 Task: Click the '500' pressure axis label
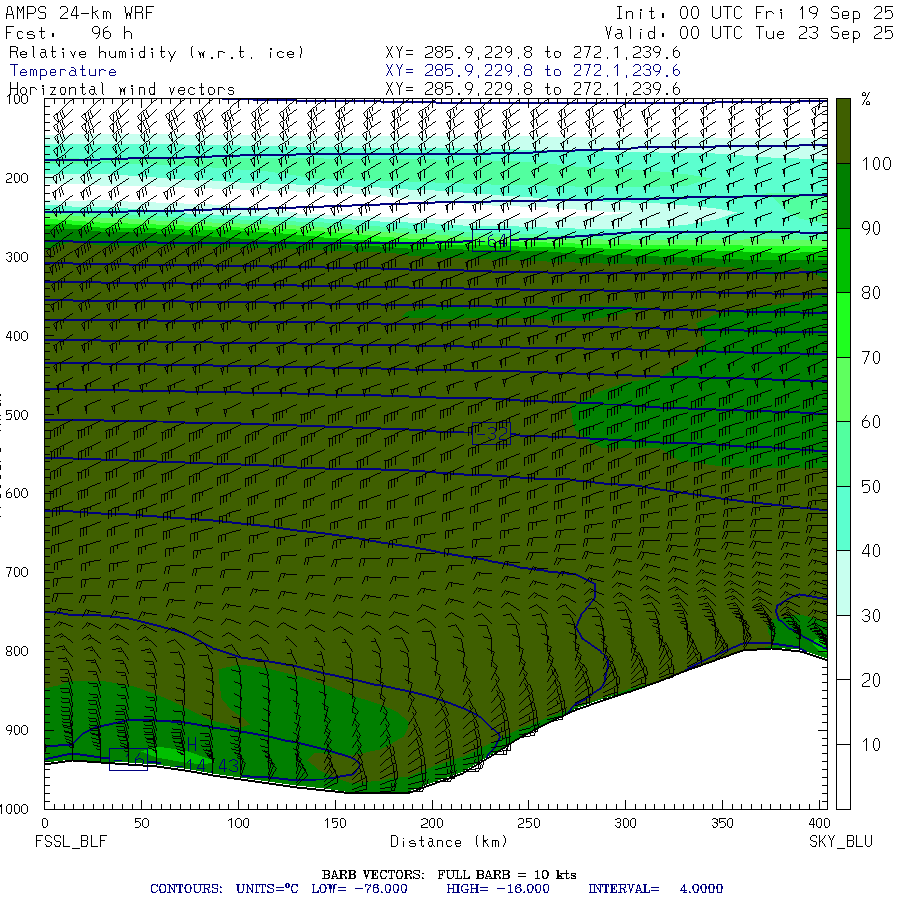[x=17, y=415]
